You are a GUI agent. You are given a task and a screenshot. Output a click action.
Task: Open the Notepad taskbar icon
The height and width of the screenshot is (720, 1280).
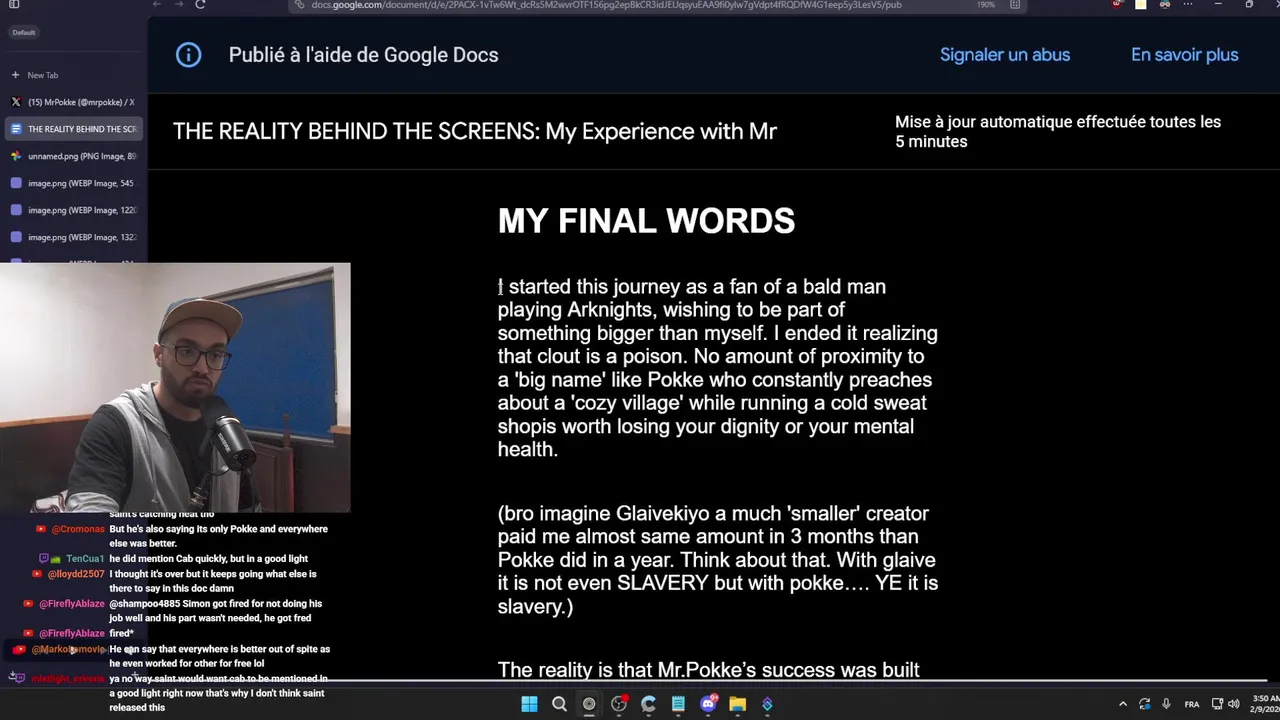[678, 704]
